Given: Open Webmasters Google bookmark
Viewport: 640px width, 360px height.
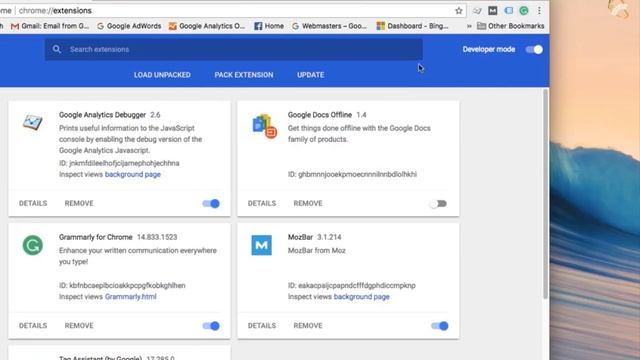Looking at the screenshot, I should point(329,26).
